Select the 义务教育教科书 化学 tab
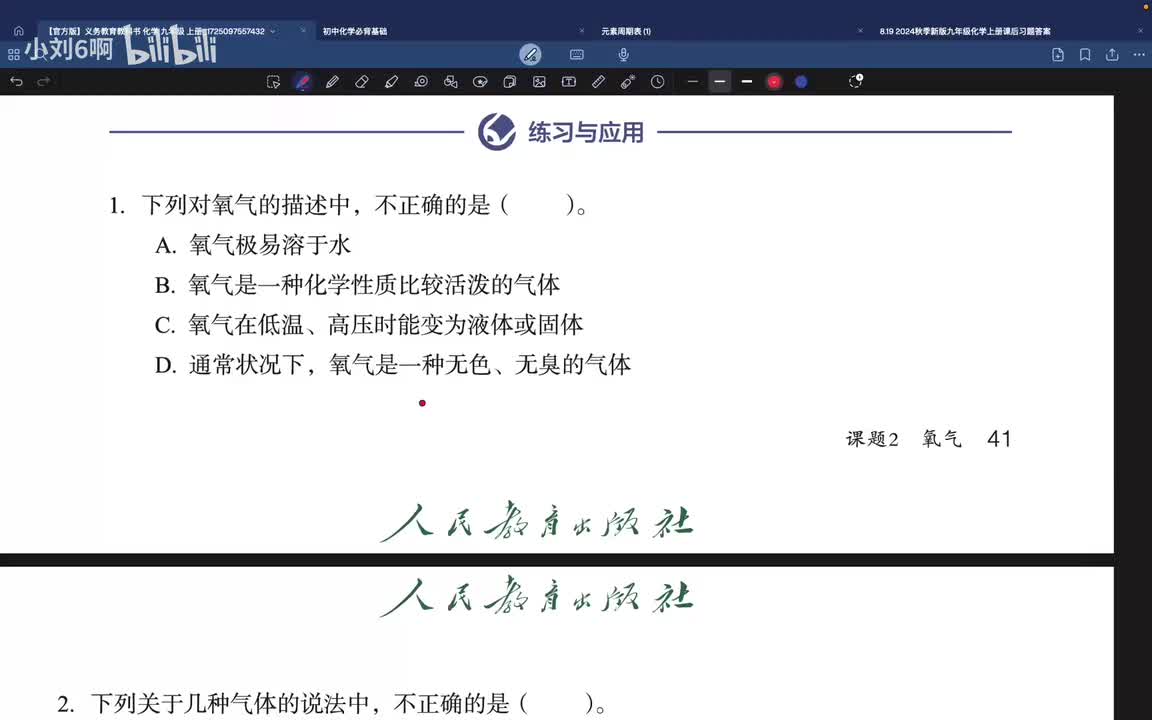This screenshot has height=720, width=1152. click(x=156, y=32)
